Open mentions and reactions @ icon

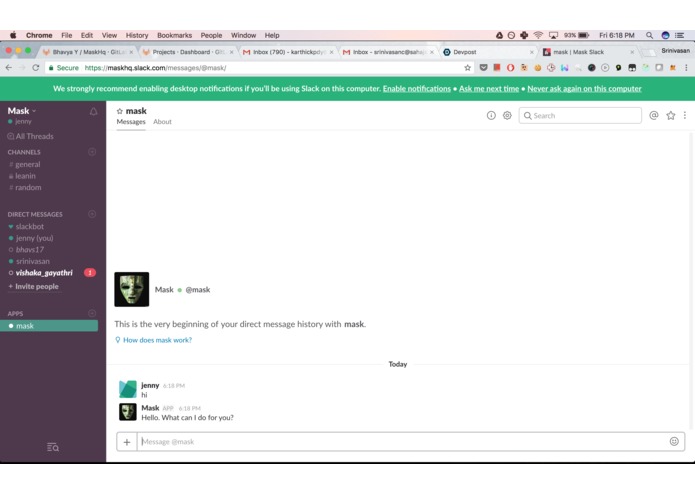coord(653,116)
